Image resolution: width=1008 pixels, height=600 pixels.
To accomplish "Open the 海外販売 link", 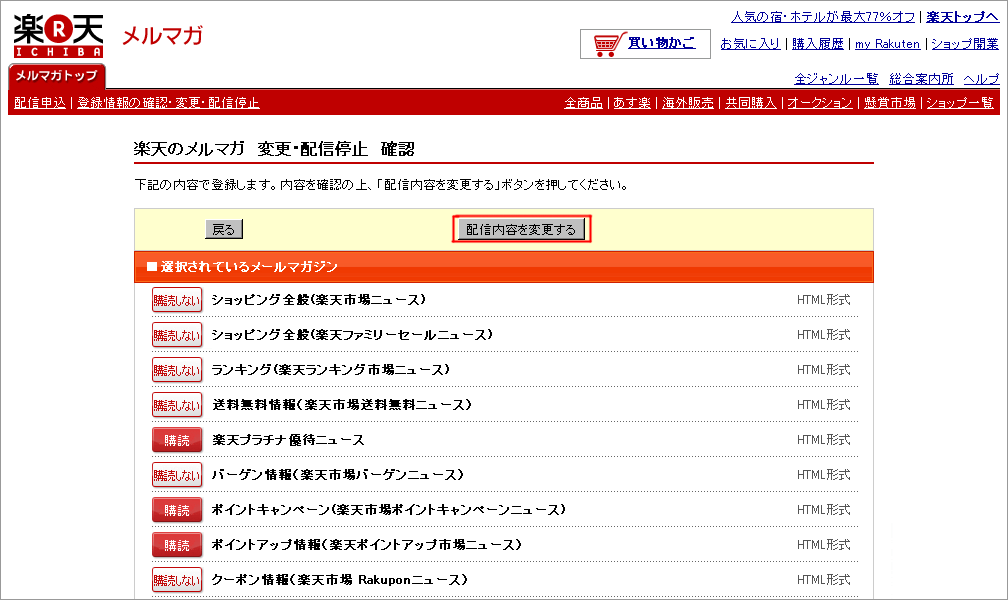I will tap(688, 103).
